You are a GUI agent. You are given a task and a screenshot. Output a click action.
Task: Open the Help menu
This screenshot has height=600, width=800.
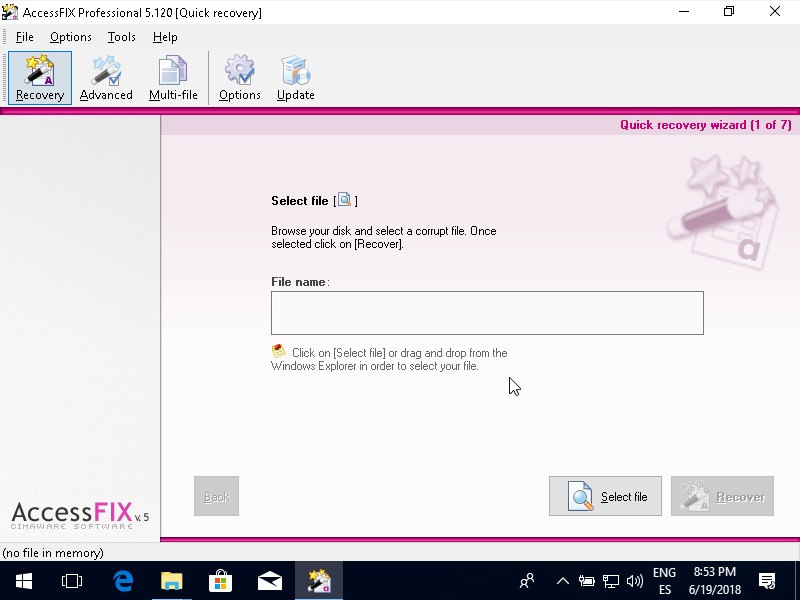tap(165, 37)
